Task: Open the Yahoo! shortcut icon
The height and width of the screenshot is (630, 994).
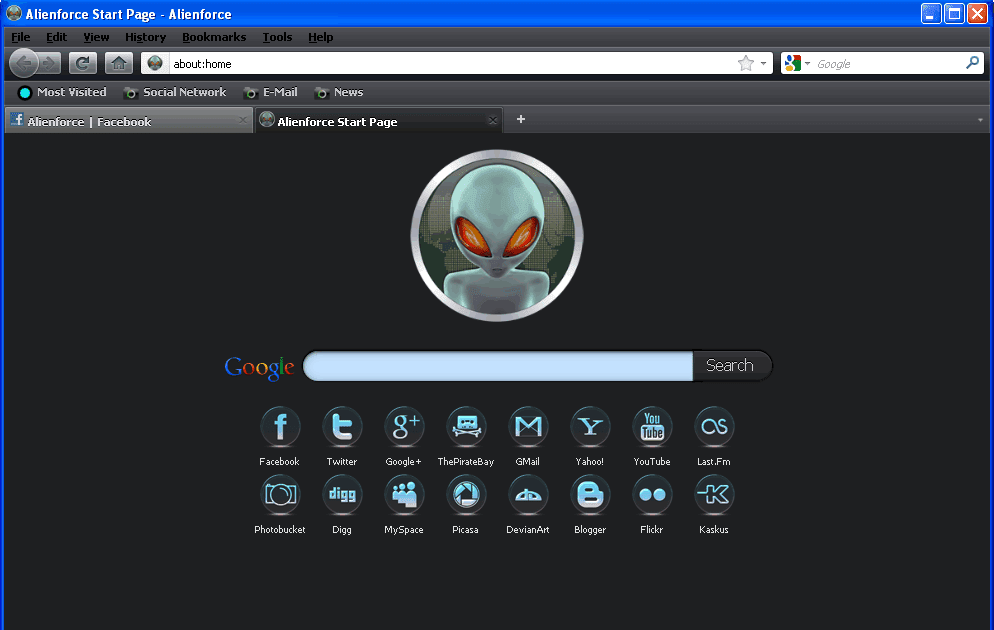Action: [x=590, y=427]
